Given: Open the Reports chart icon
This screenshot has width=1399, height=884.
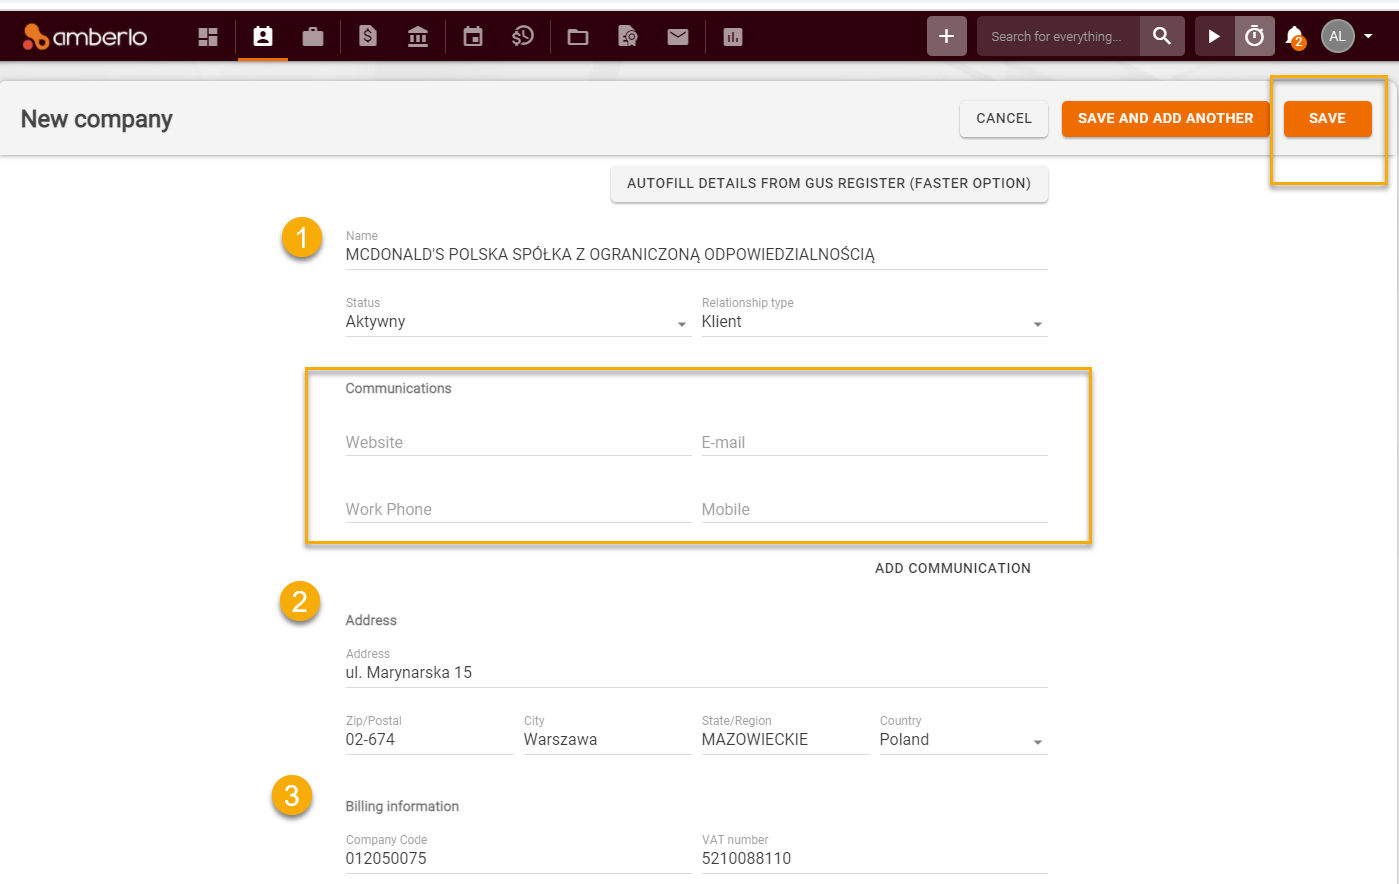Looking at the screenshot, I should coord(733,37).
